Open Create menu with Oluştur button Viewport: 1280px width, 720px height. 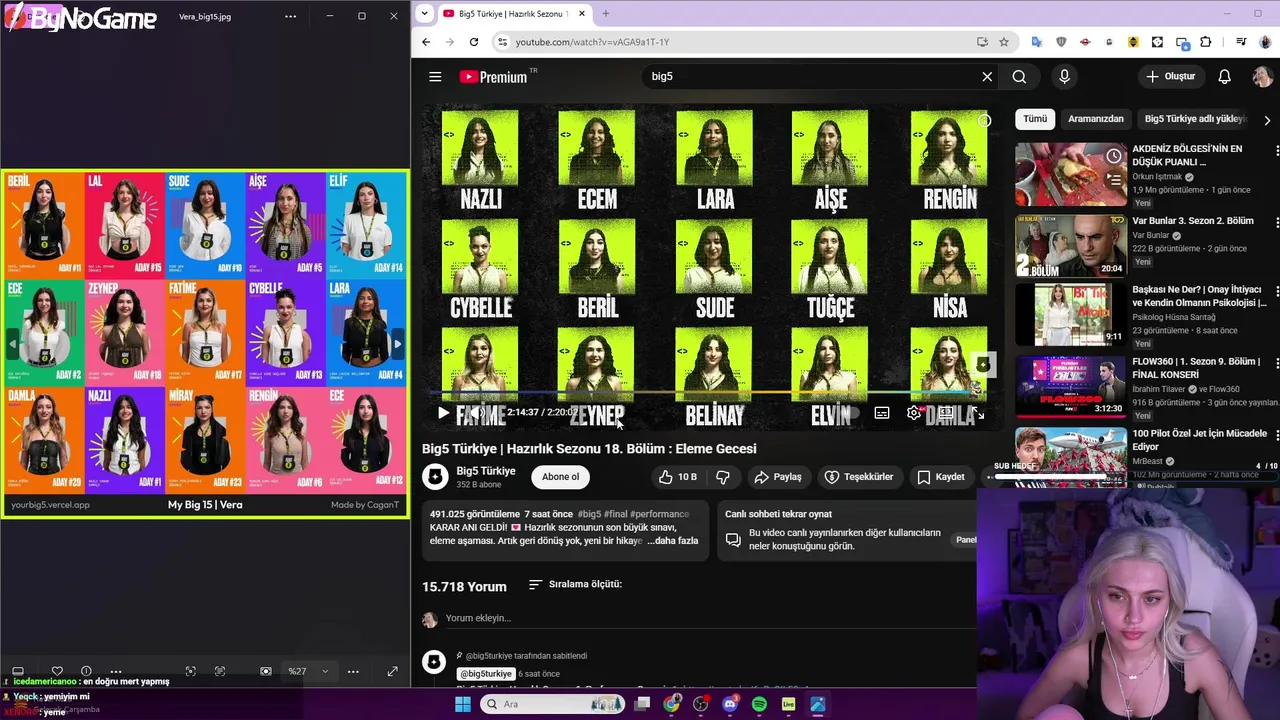point(1170,77)
